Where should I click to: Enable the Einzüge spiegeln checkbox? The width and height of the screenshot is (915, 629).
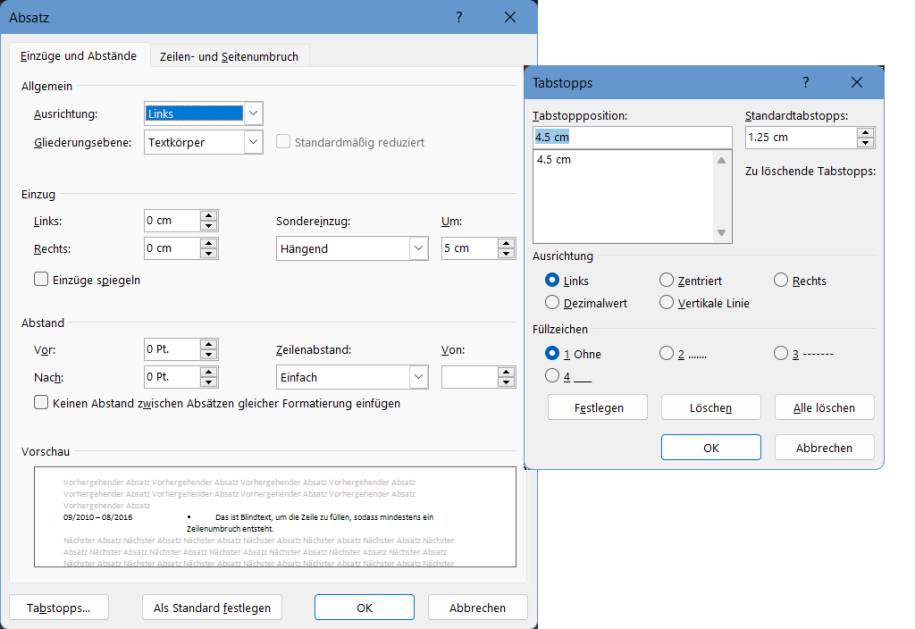(x=41, y=280)
